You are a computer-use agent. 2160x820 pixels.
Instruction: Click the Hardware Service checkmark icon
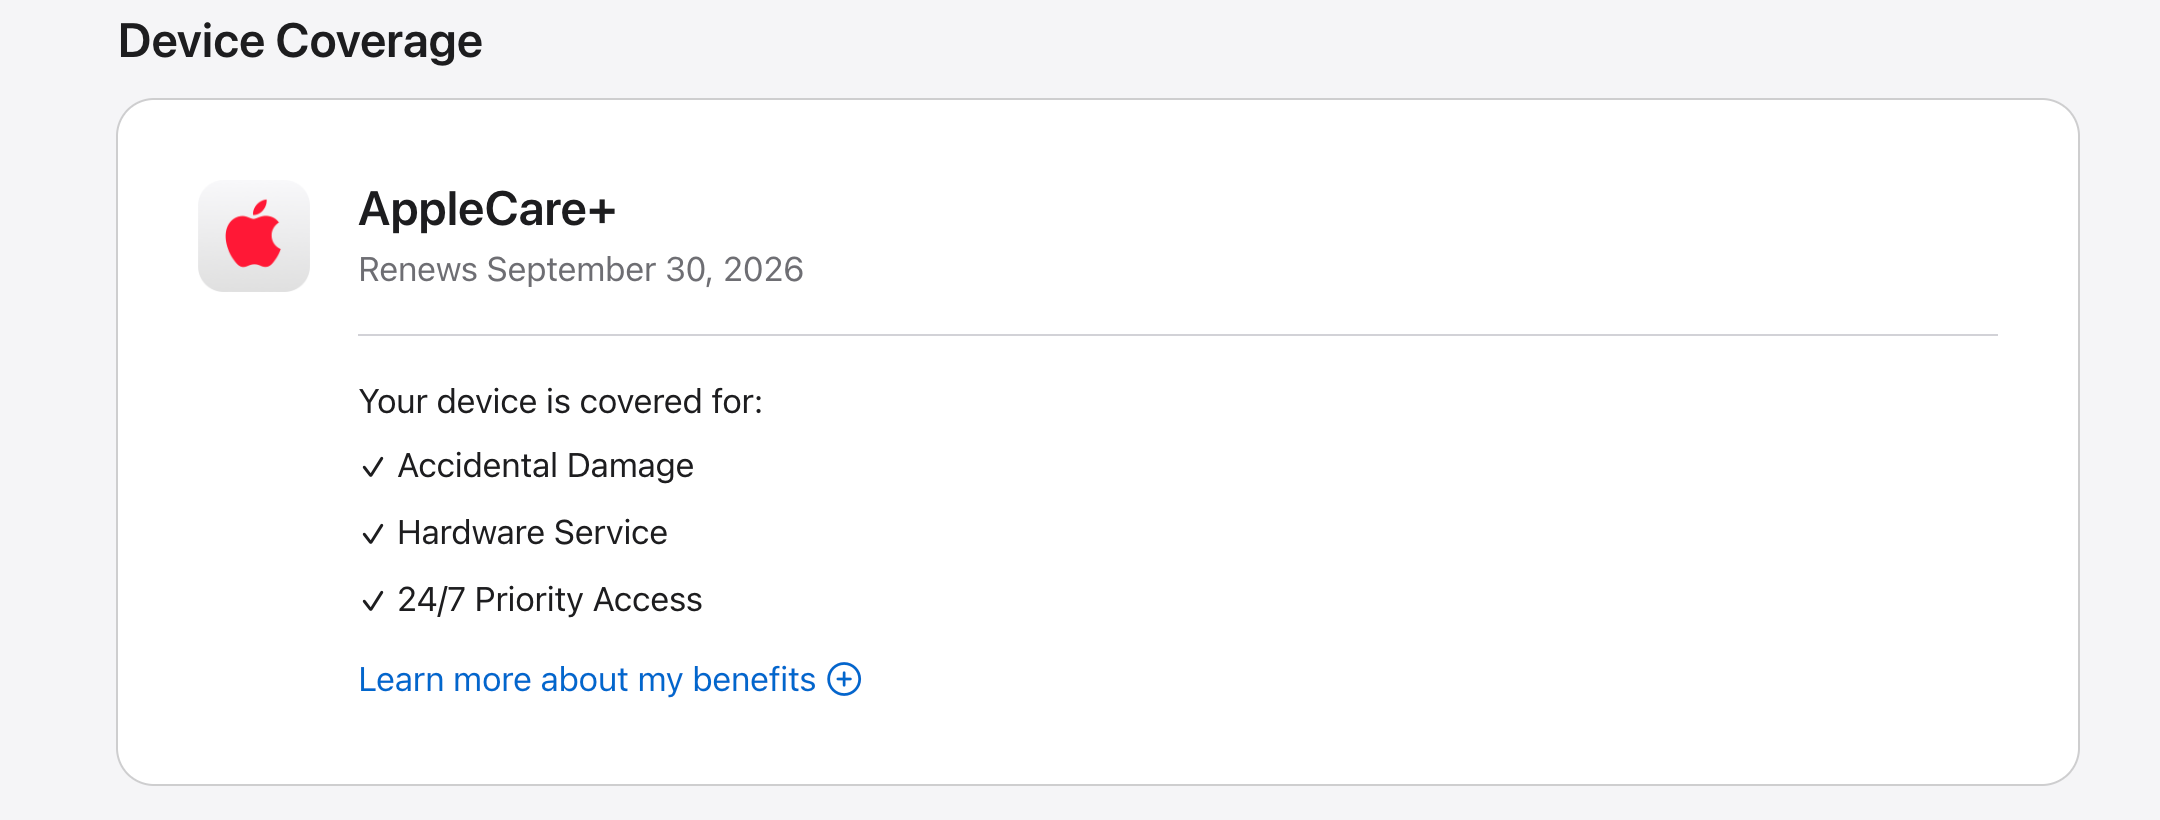click(x=372, y=534)
